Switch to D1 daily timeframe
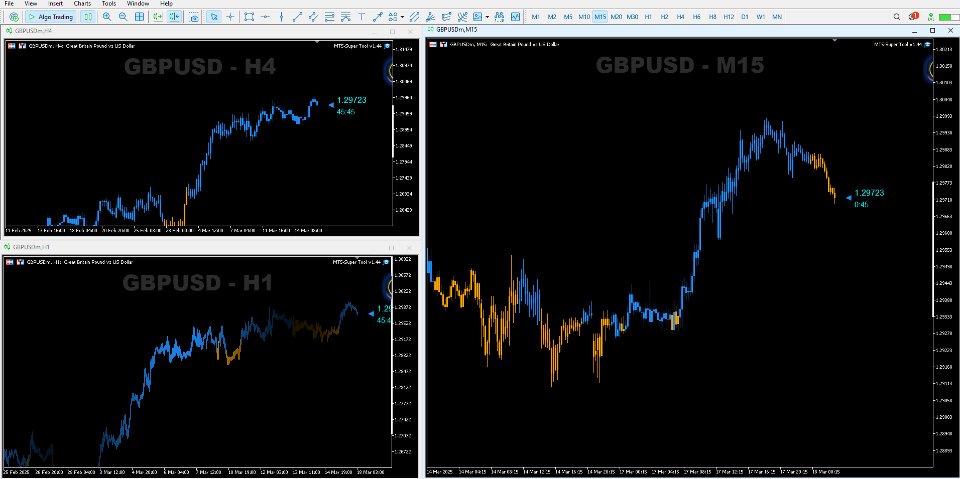Screen dimensions: 960x479 click(x=744, y=17)
